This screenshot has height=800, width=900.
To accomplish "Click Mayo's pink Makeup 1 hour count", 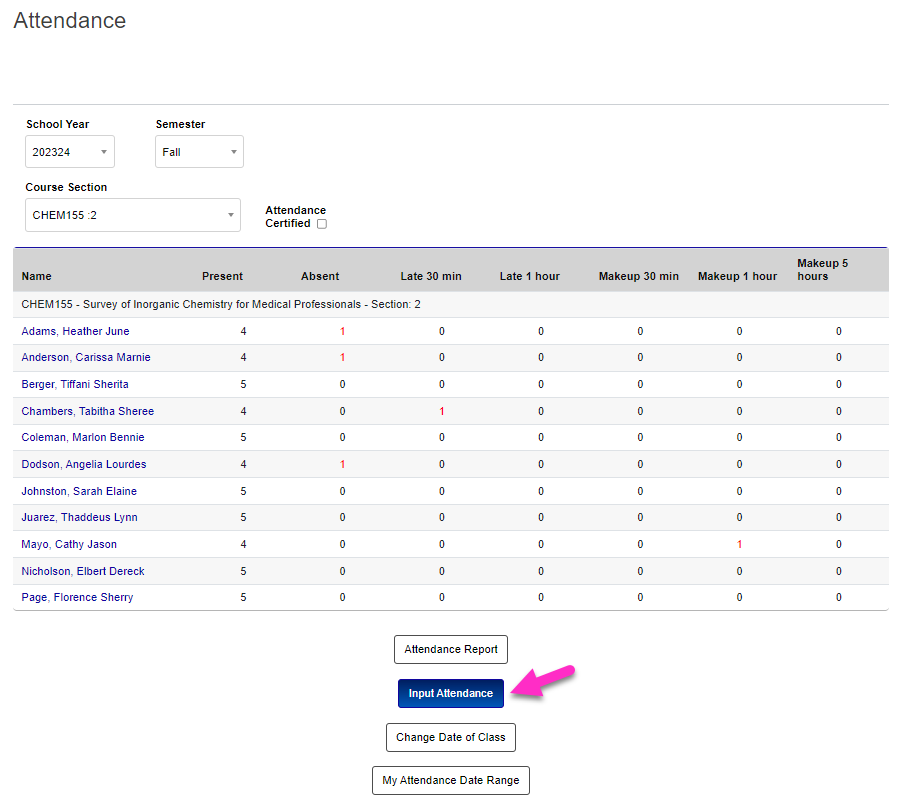I will coord(738,544).
